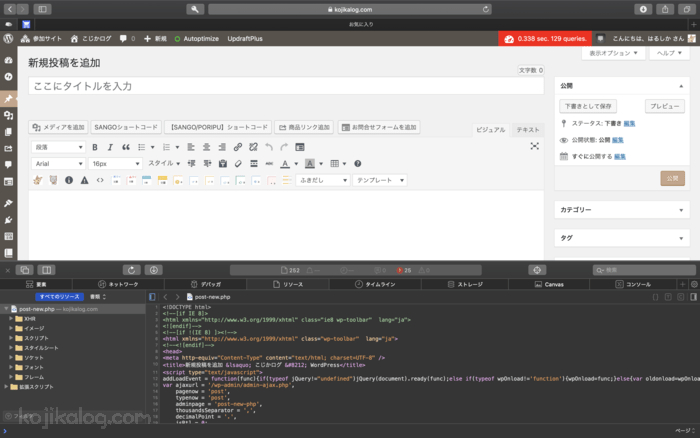Expand the スタイルシート folder in resources

click(x=11, y=347)
